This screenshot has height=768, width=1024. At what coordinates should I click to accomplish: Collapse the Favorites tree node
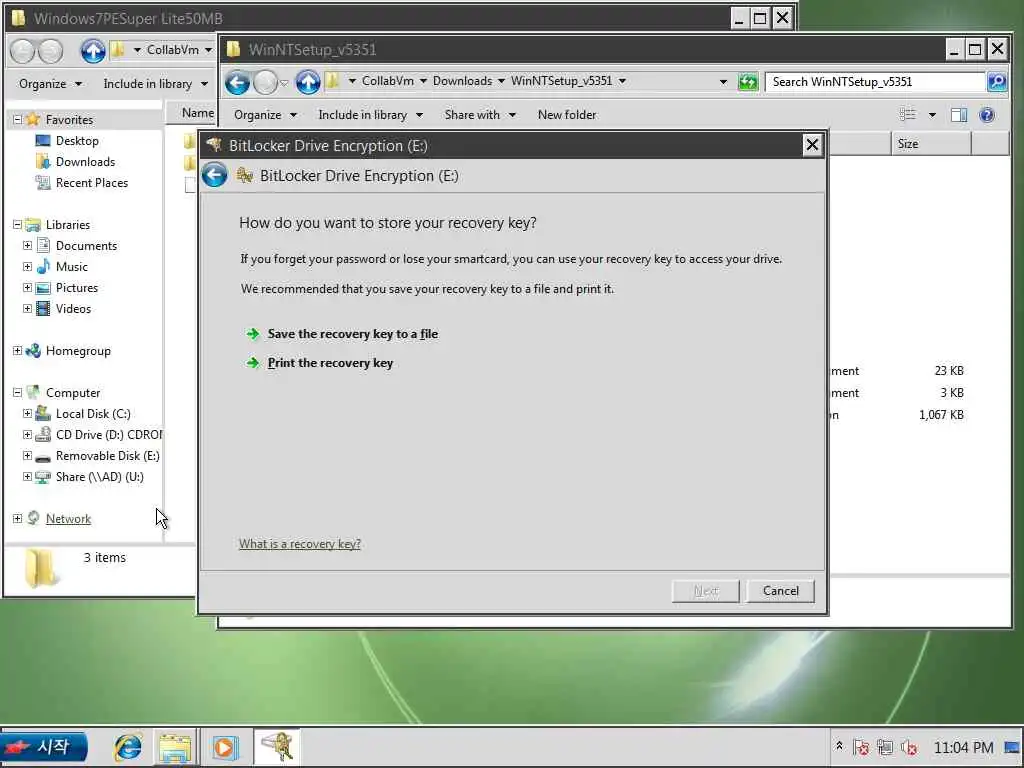[18, 120]
